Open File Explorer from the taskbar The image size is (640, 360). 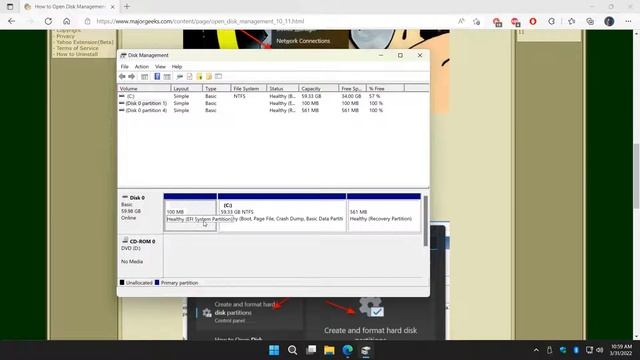point(329,350)
